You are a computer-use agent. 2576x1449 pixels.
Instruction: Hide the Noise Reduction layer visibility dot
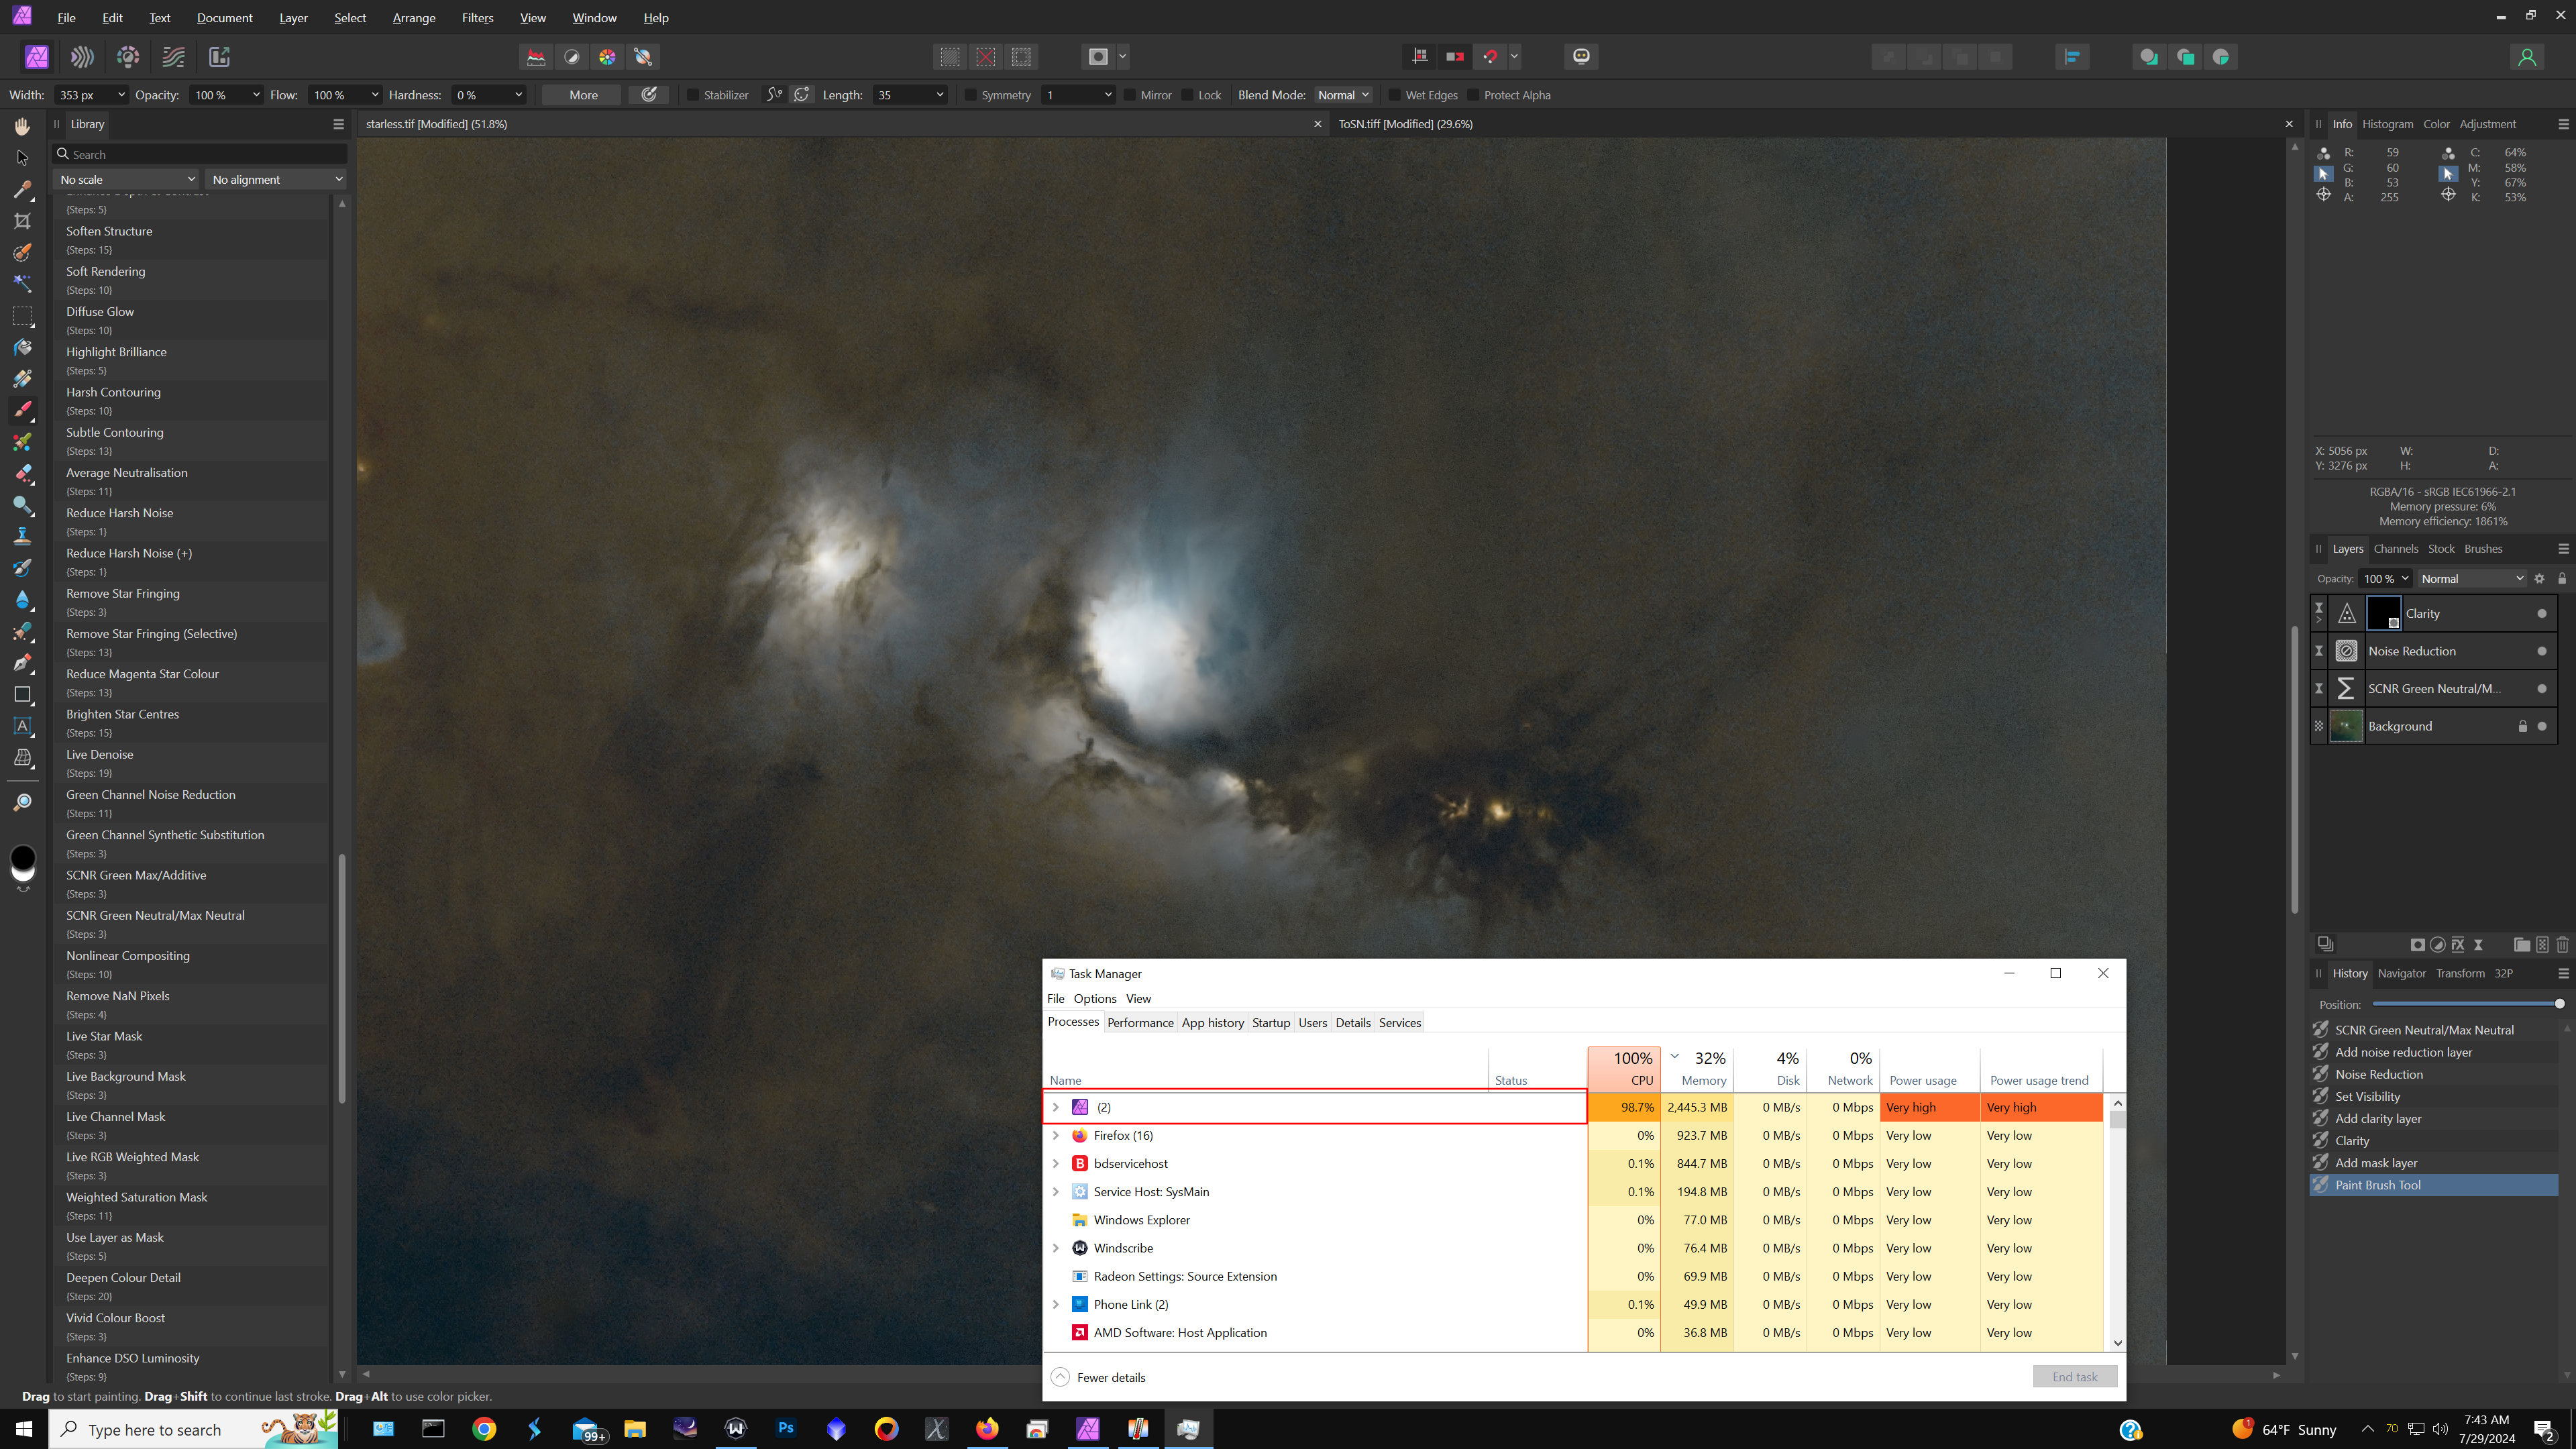click(2542, 651)
